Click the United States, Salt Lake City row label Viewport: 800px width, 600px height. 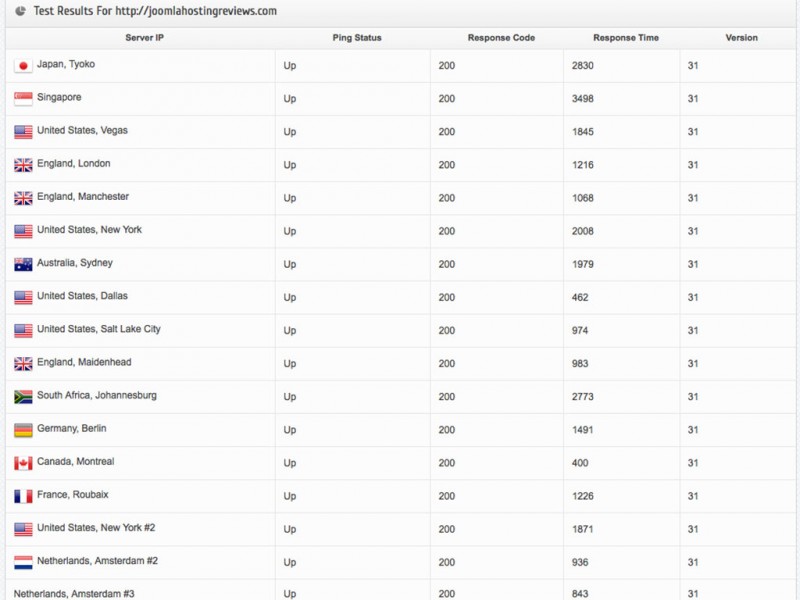coord(98,329)
